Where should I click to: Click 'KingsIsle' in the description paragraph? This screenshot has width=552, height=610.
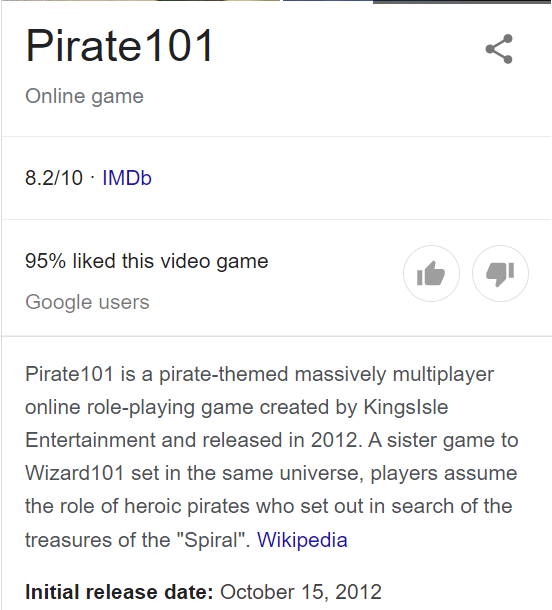click(406, 407)
